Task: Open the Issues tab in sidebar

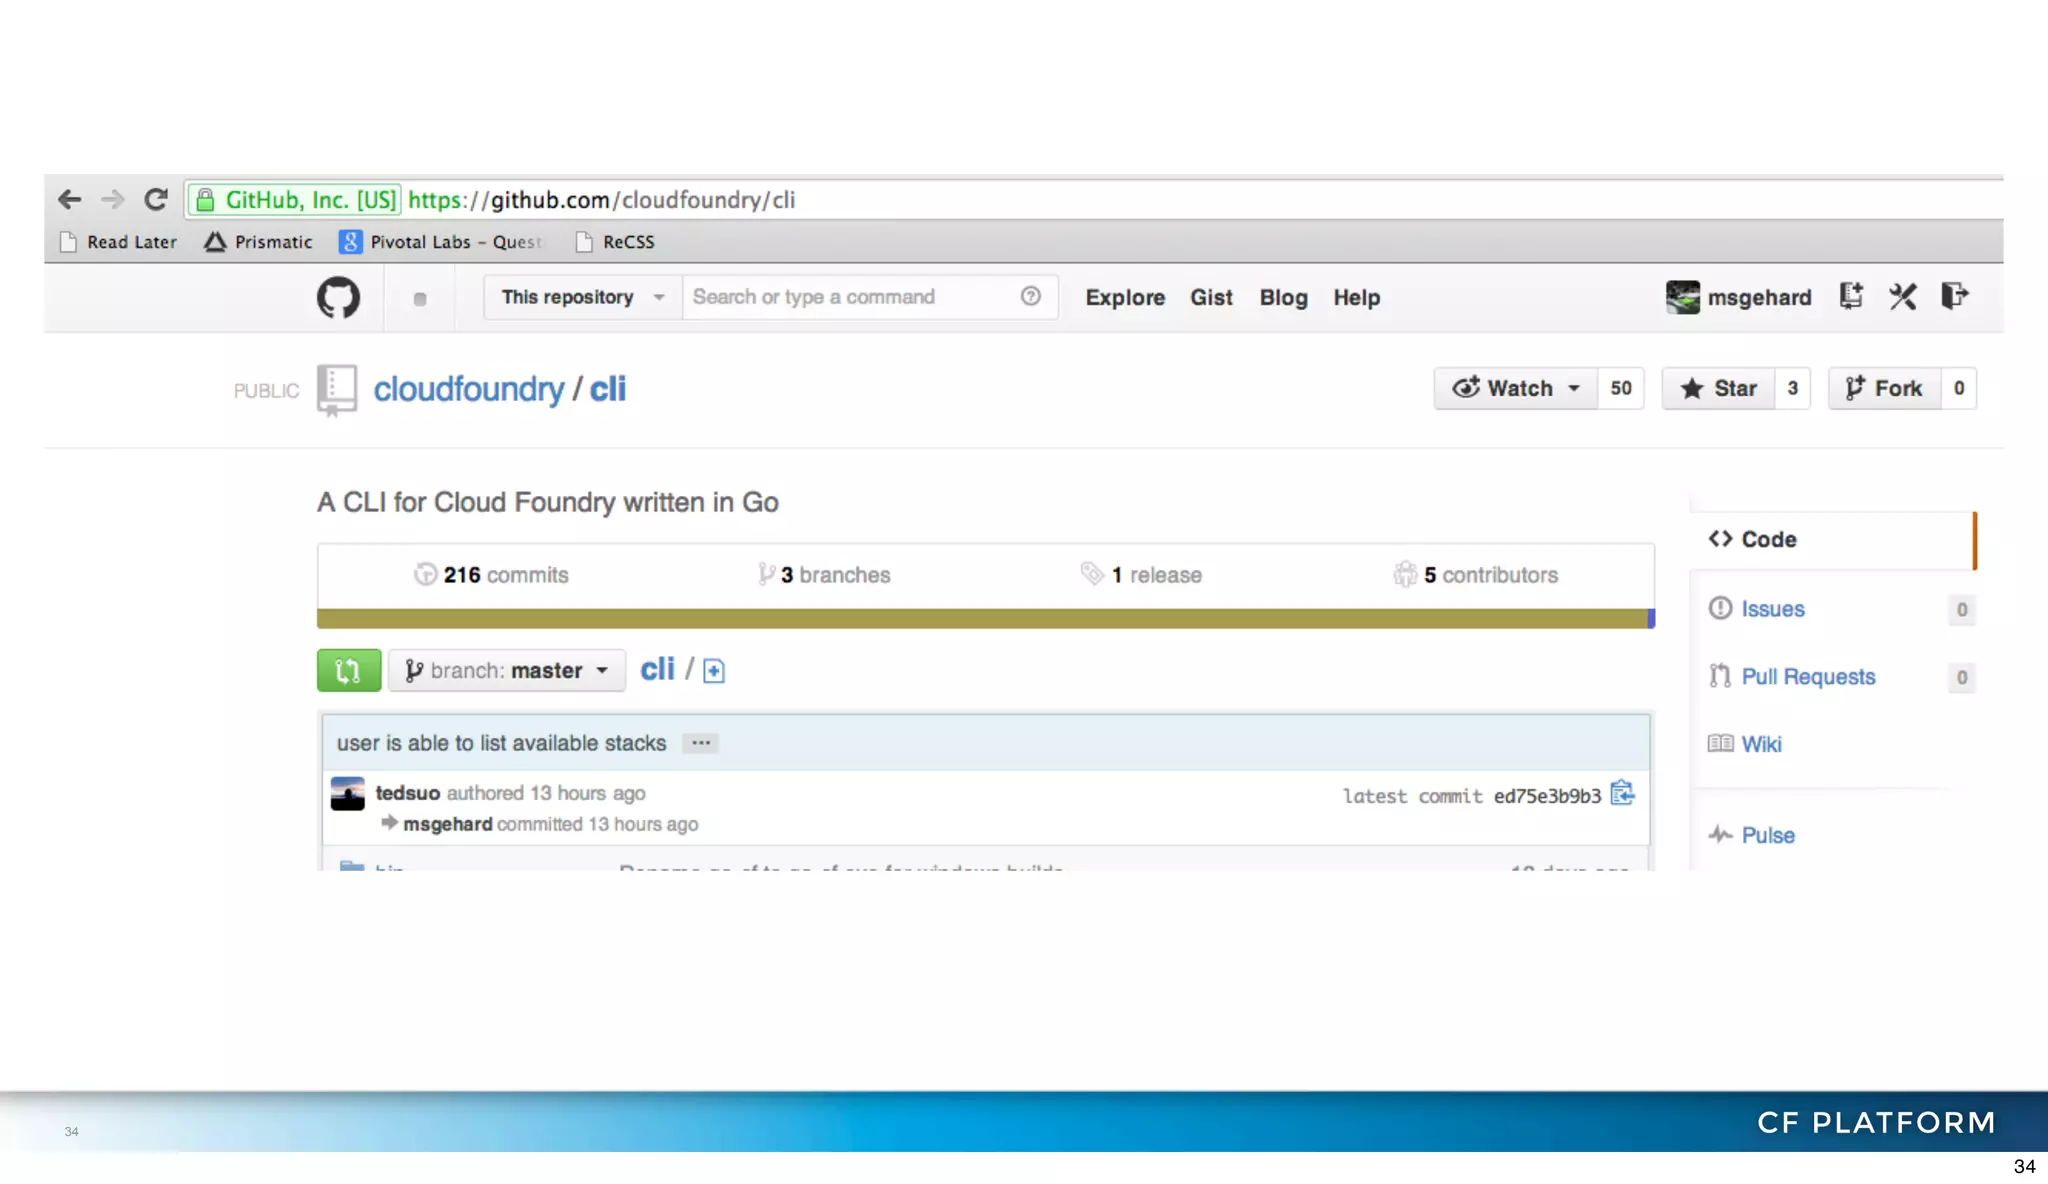Action: coord(1772,609)
